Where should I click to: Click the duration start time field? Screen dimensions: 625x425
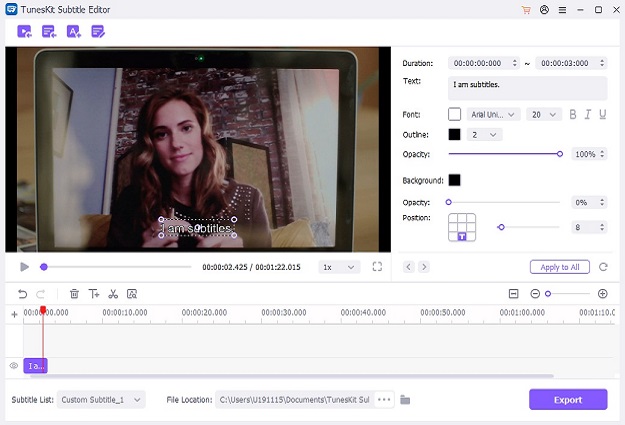483,63
